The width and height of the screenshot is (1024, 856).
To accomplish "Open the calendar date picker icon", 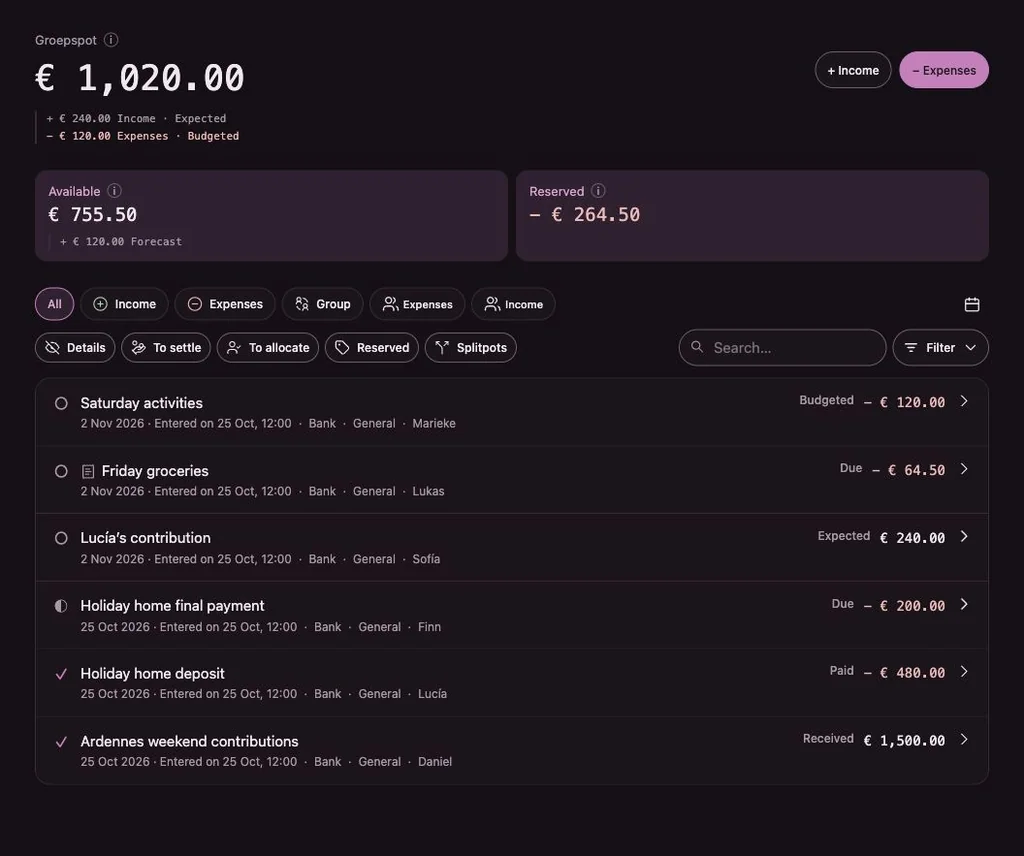I will point(972,304).
